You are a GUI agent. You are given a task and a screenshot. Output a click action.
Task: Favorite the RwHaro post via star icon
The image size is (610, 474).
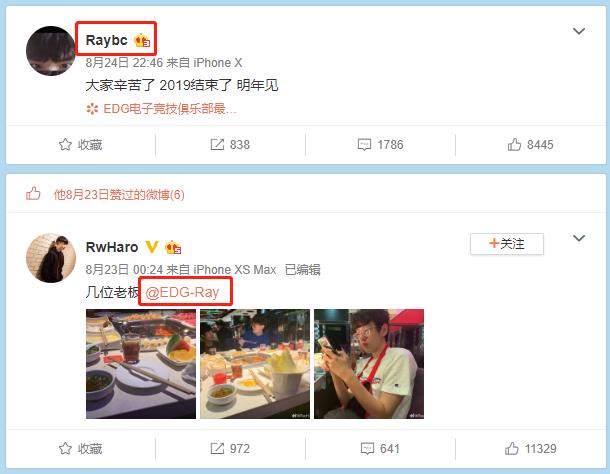(x=80, y=449)
